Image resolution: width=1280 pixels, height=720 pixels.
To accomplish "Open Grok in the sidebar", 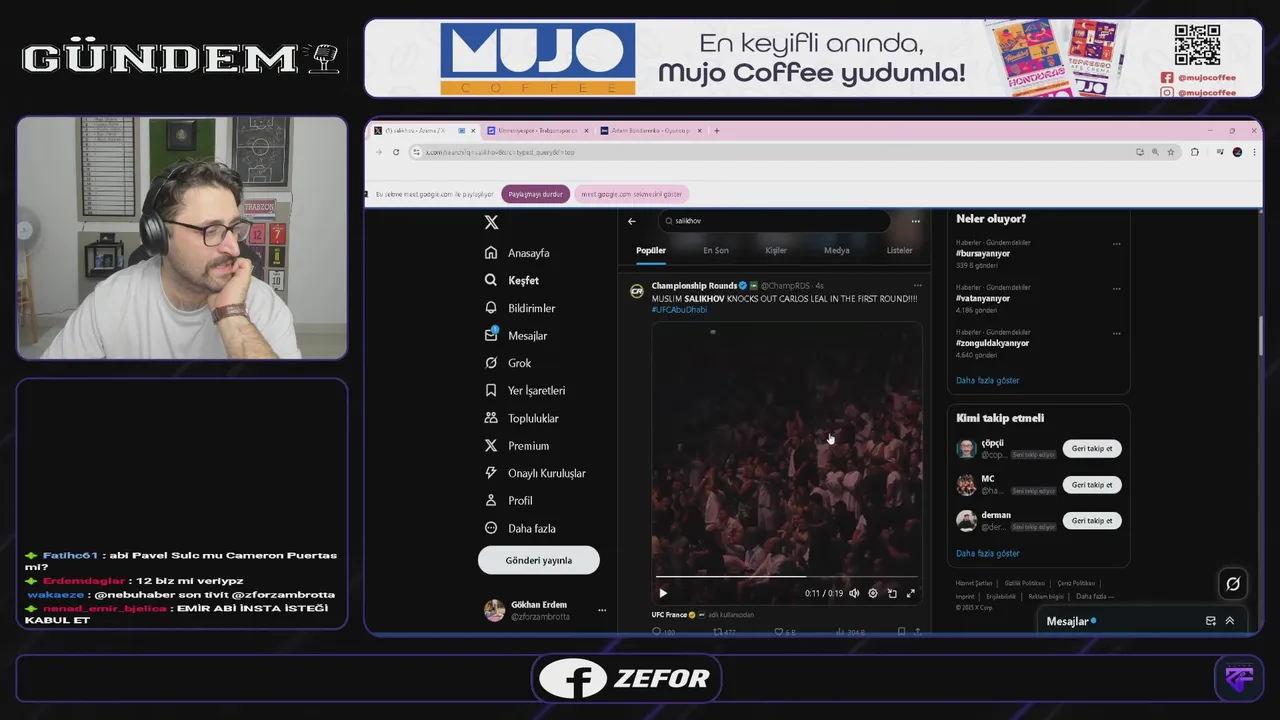I will click(x=507, y=363).
